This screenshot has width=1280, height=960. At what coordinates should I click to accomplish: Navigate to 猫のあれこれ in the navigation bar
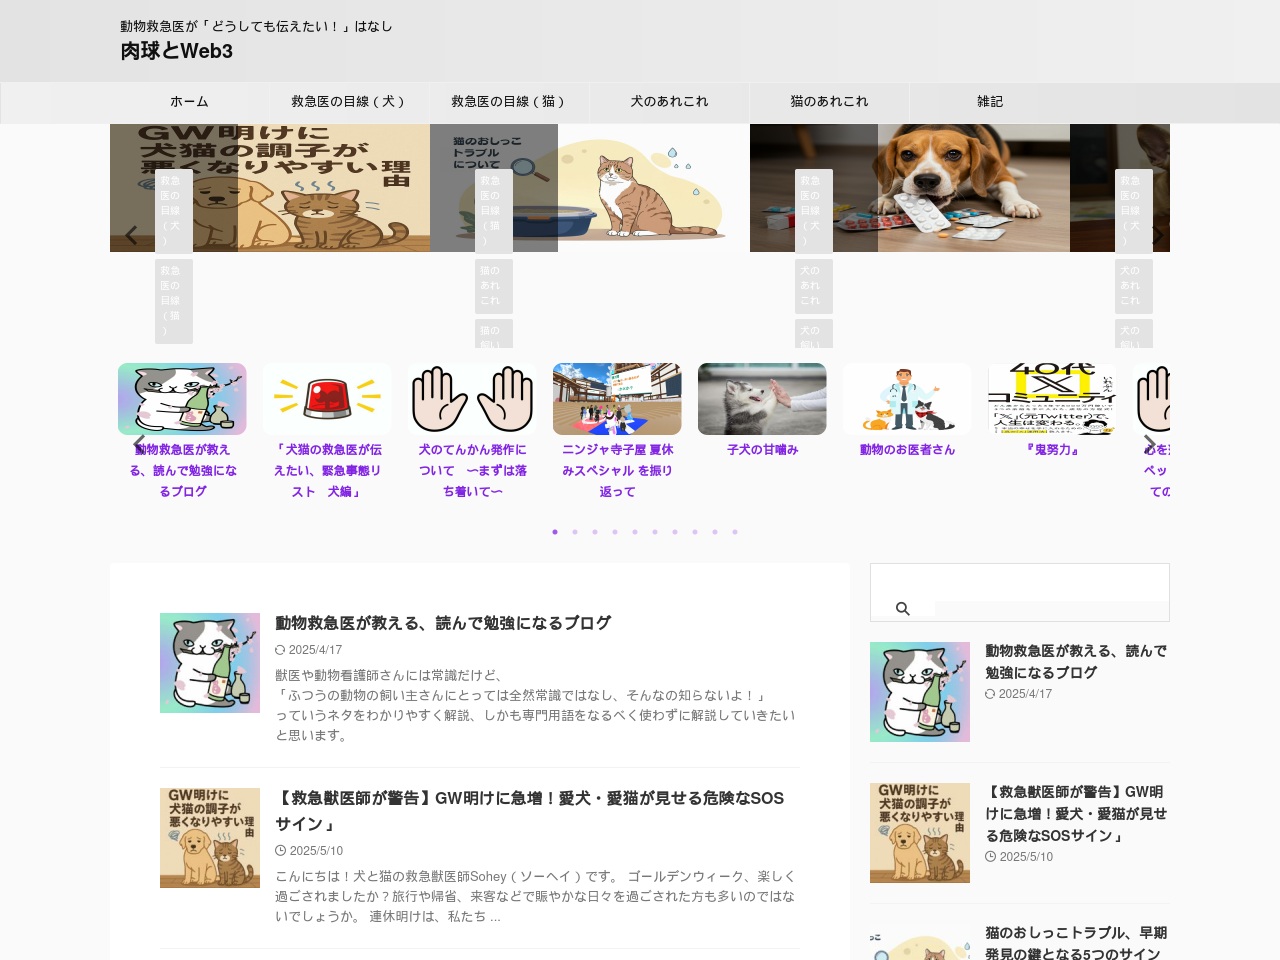coord(829,102)
